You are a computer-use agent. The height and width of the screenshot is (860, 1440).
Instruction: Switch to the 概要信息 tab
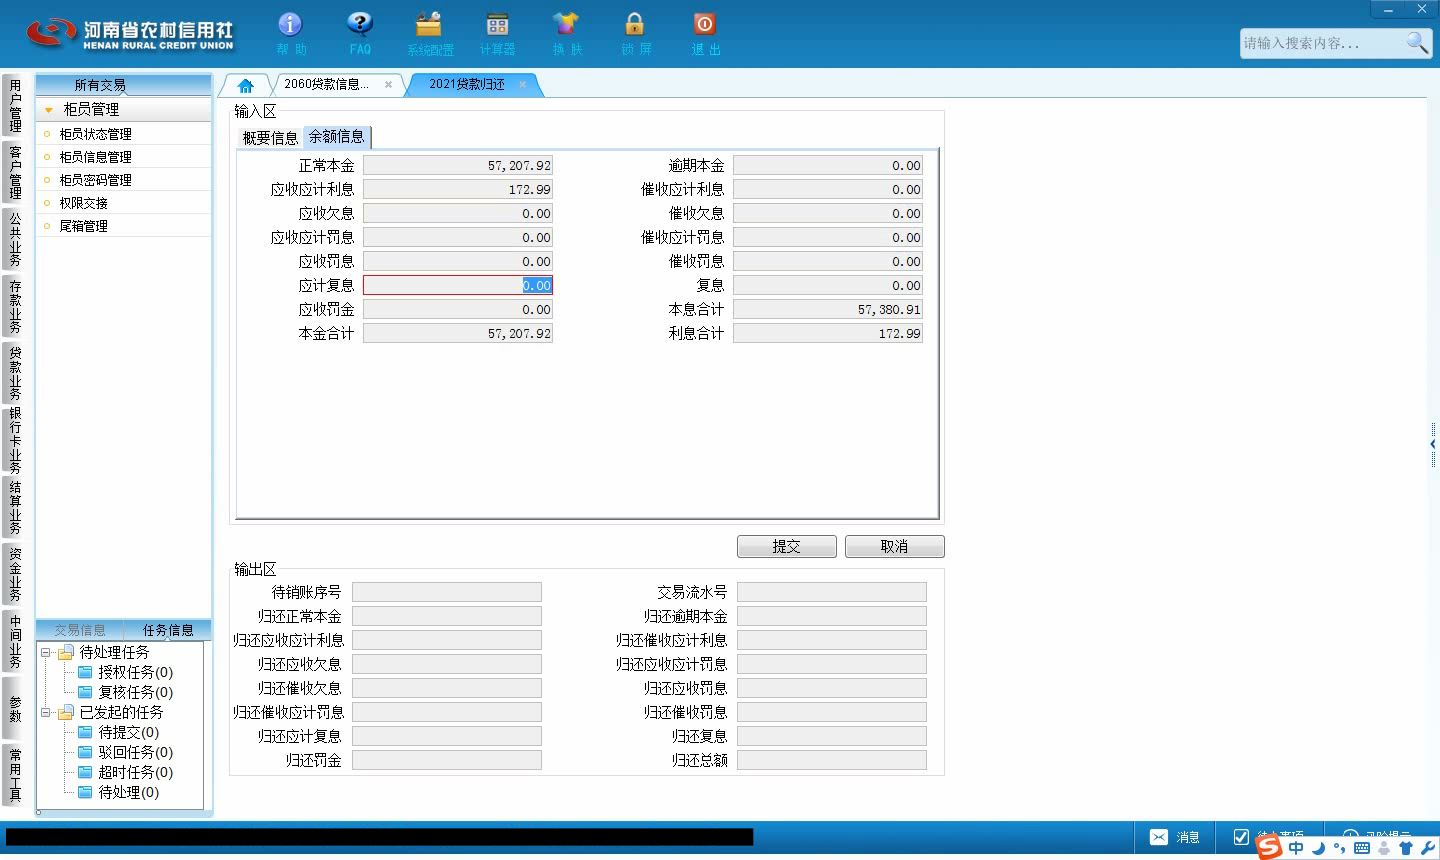[270, 138]
